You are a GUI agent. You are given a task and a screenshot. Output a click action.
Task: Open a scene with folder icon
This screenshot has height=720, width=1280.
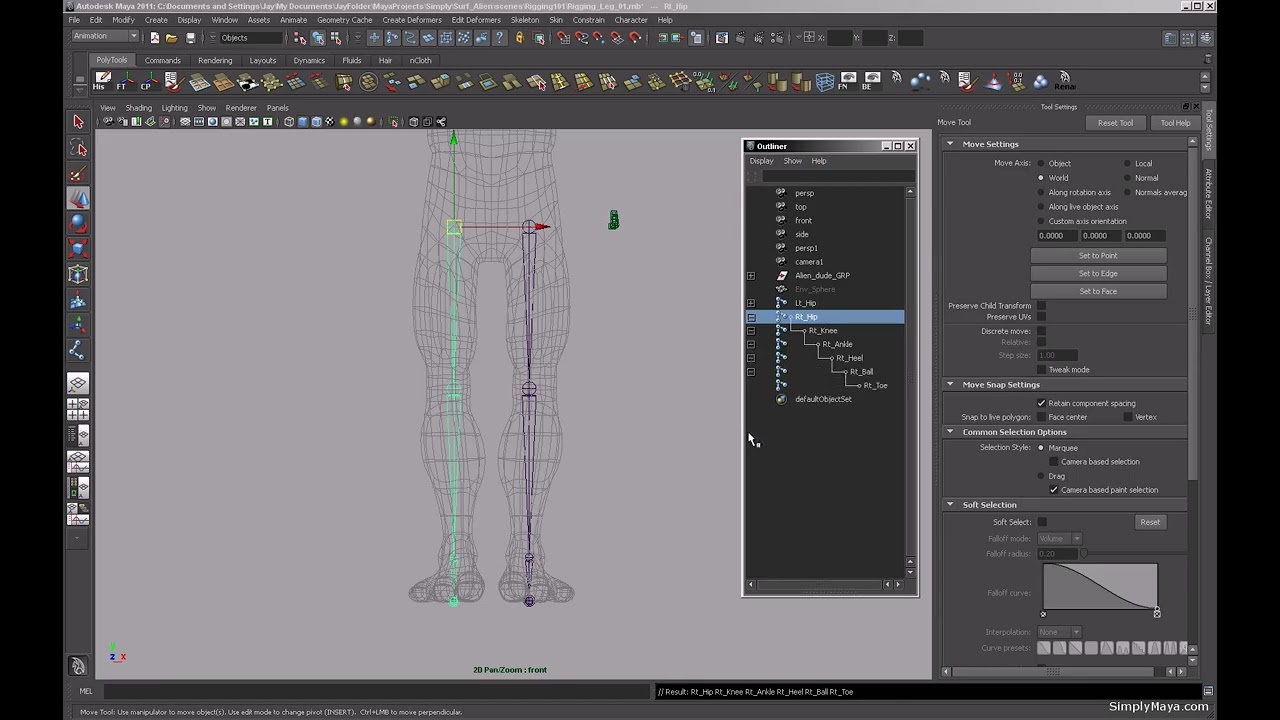(x=172, y=38)
